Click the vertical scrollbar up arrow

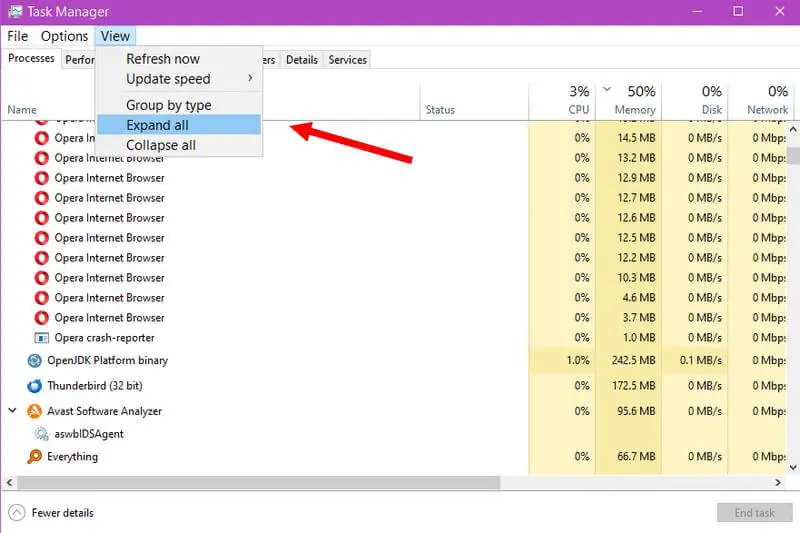click(x=793, y=130)
